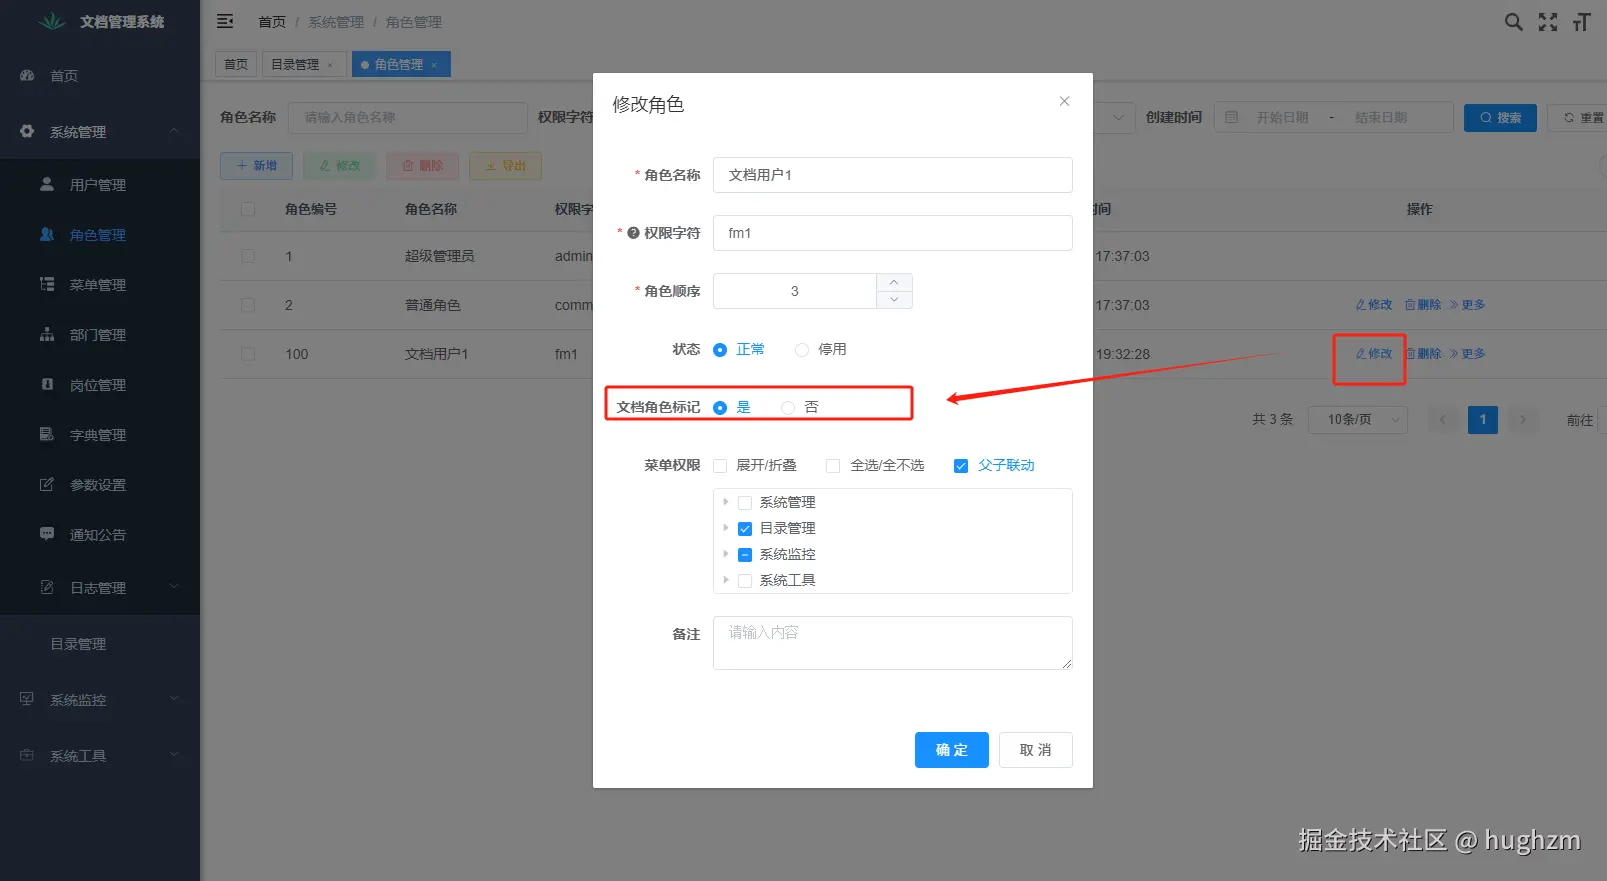Select 是 for 文档角色标记

[720, 408]
